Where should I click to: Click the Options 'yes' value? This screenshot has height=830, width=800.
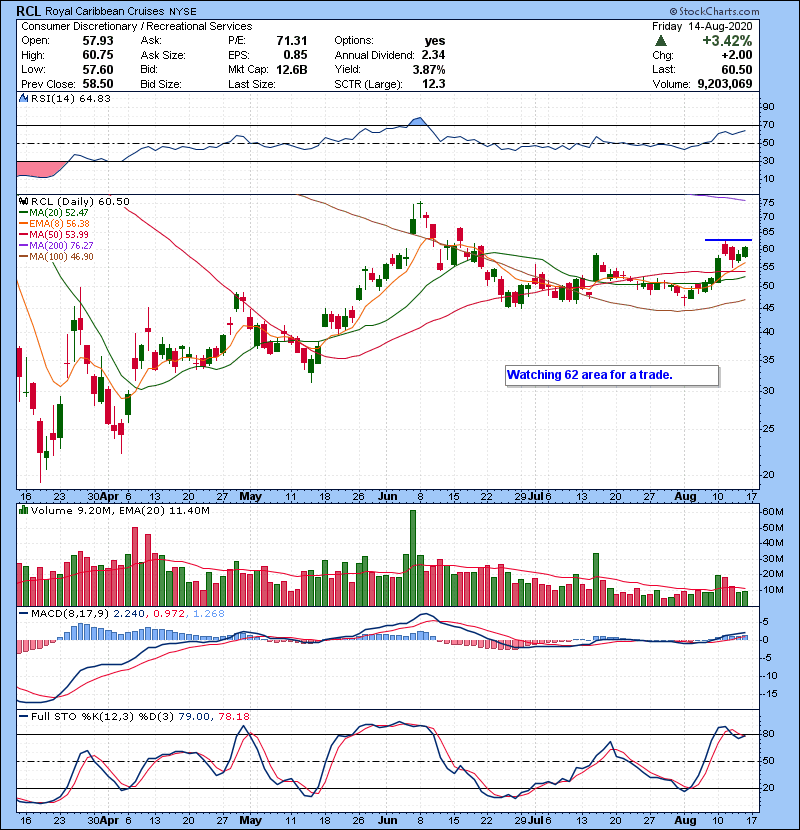435,41
